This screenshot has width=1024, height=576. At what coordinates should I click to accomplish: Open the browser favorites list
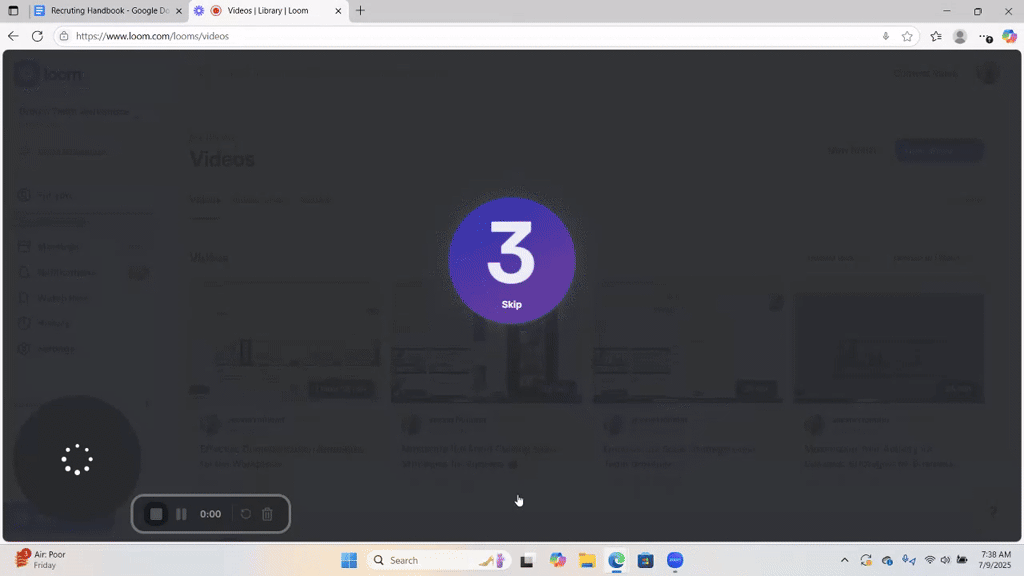936,36
